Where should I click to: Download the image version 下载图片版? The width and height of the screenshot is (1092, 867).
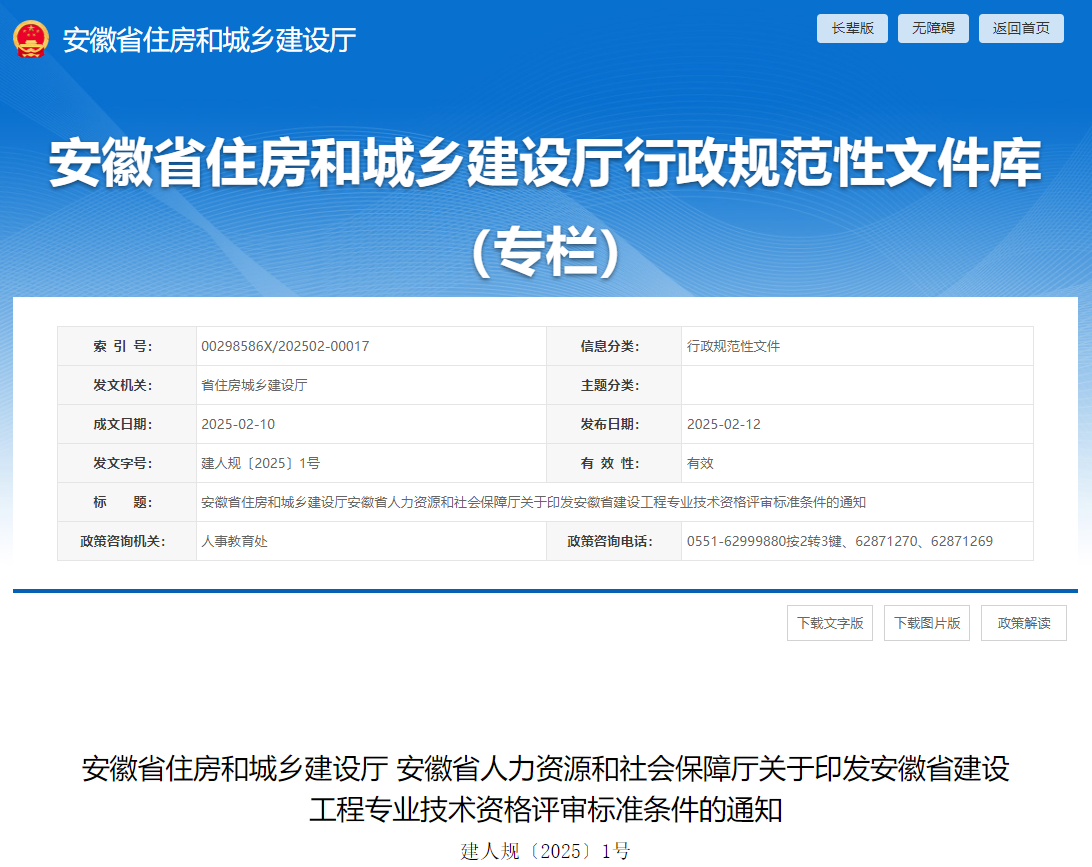tap(926, 622)
